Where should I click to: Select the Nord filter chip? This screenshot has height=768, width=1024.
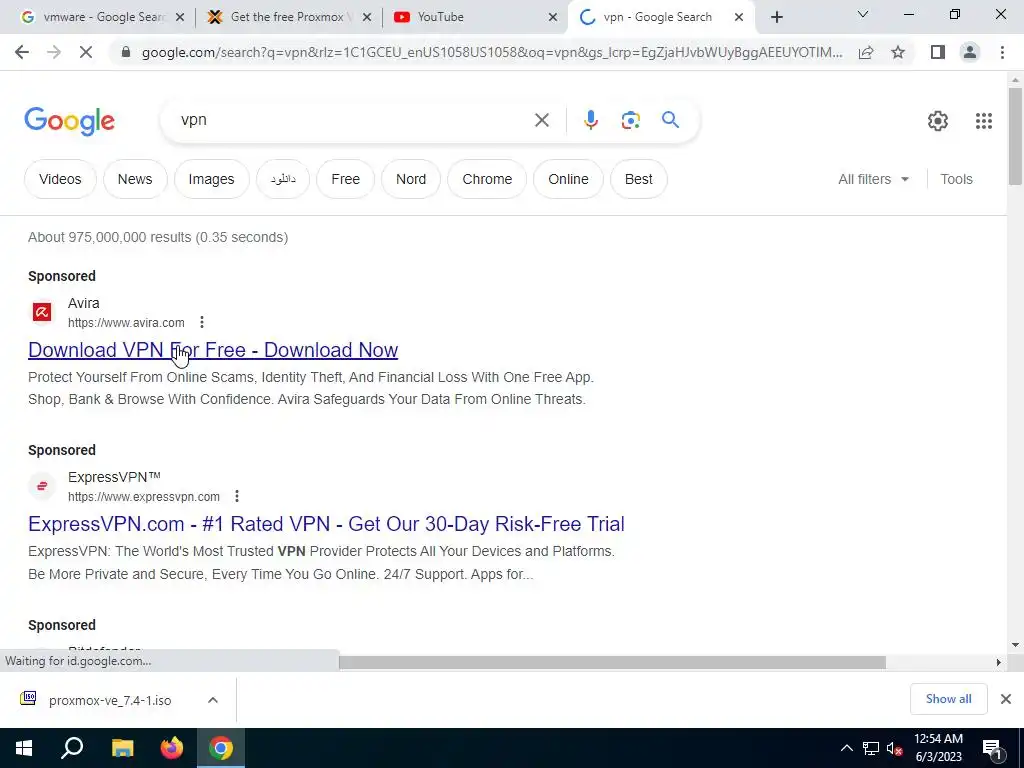411,179
